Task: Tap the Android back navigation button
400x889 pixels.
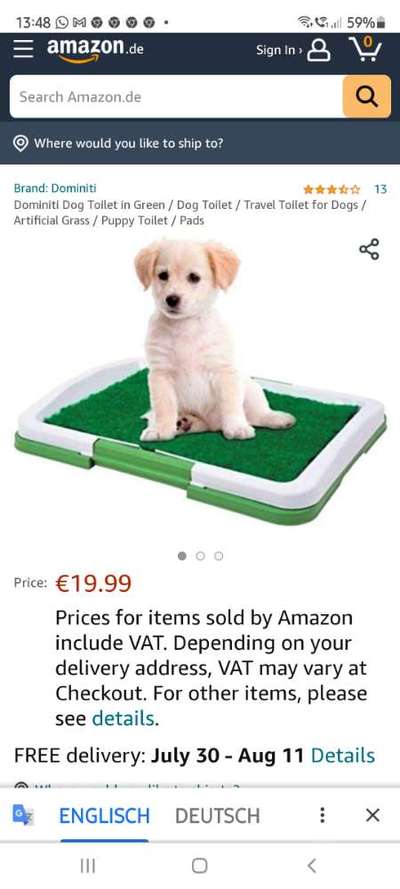Action: (311, 865)
